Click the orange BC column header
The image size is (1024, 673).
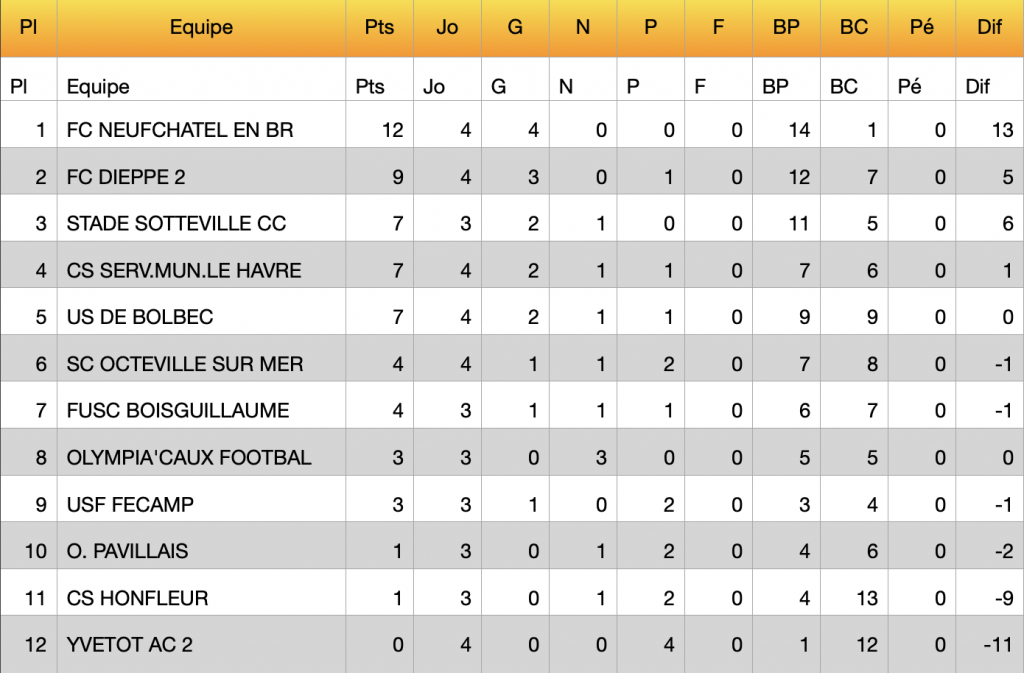[854, 28]
